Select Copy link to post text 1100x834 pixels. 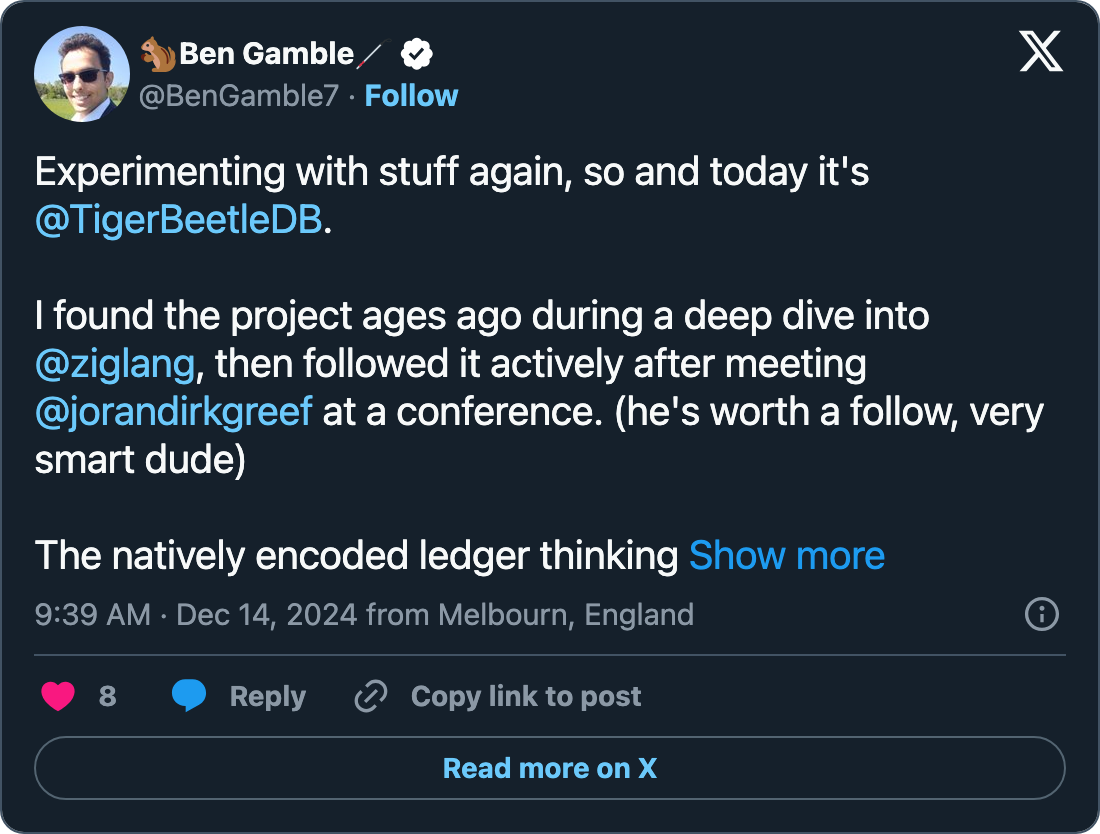pos(526,696)
